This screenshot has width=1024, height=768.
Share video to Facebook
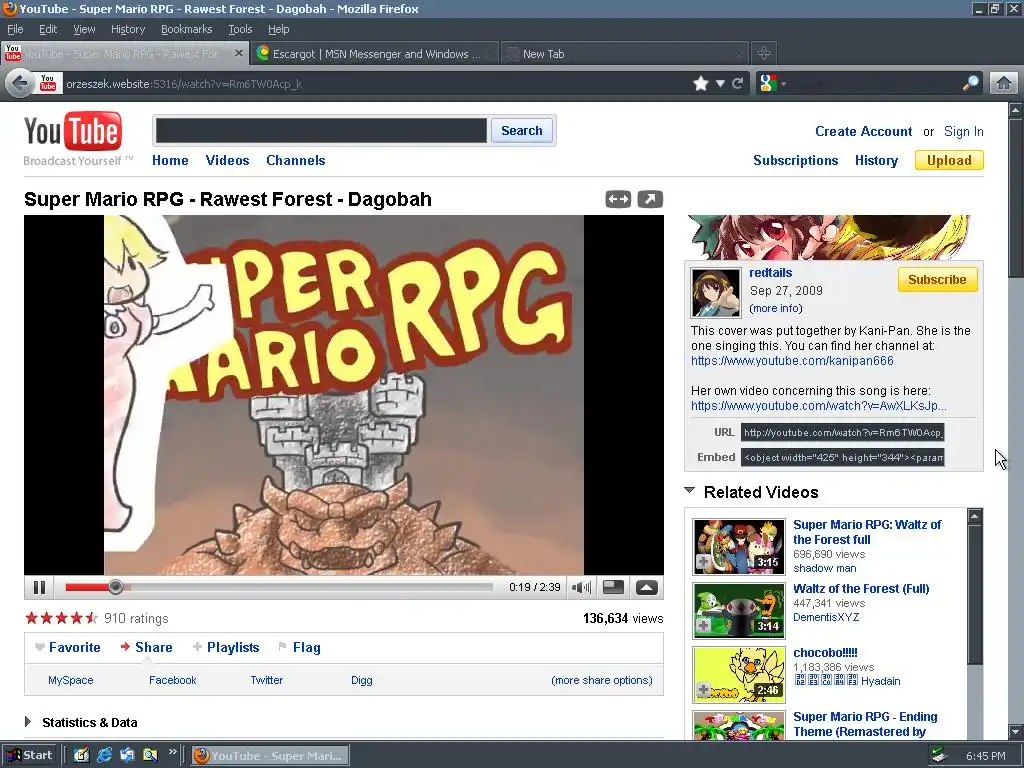[172, 680]
